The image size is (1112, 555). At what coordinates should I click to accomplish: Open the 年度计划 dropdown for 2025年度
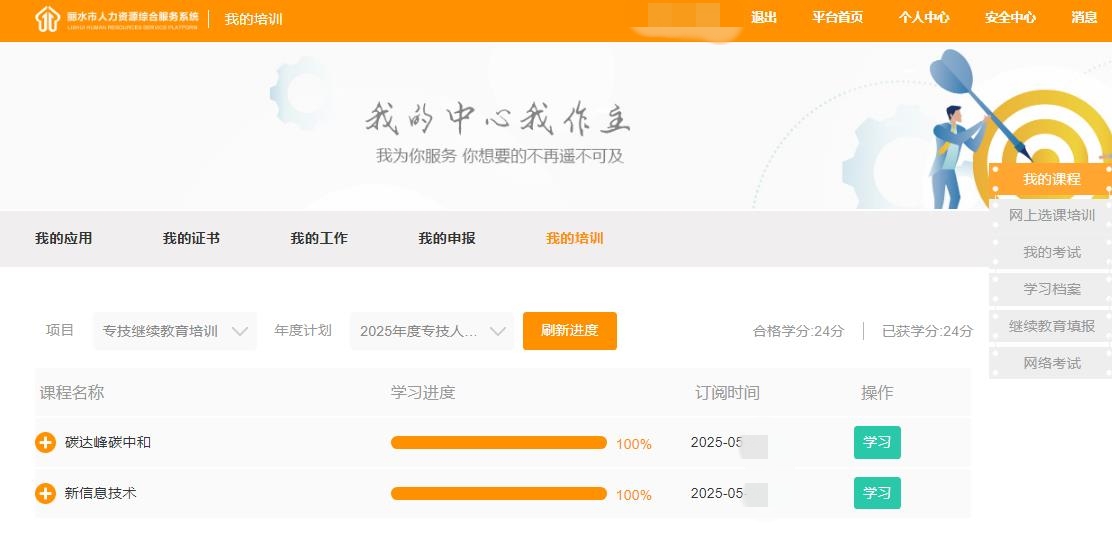coord(432,331)
